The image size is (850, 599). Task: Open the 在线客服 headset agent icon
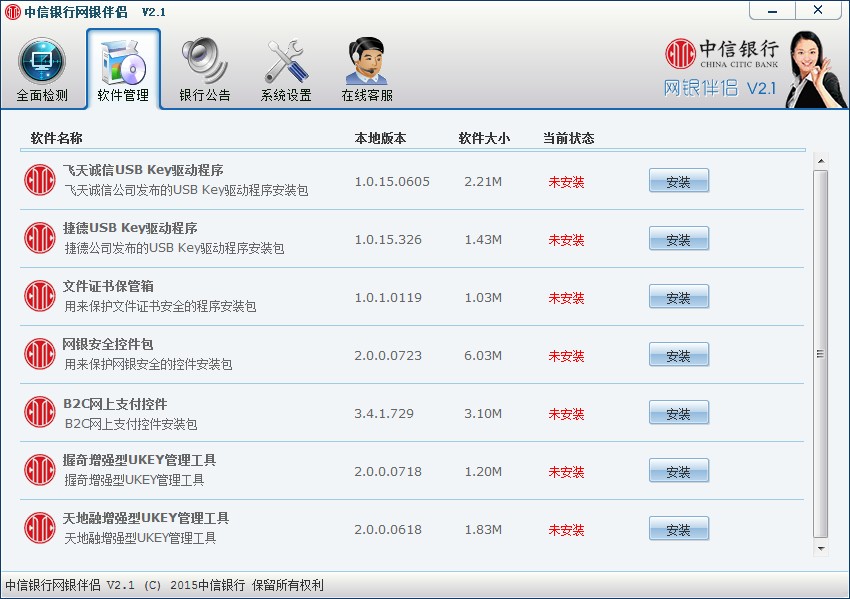(x=367, y=61)
